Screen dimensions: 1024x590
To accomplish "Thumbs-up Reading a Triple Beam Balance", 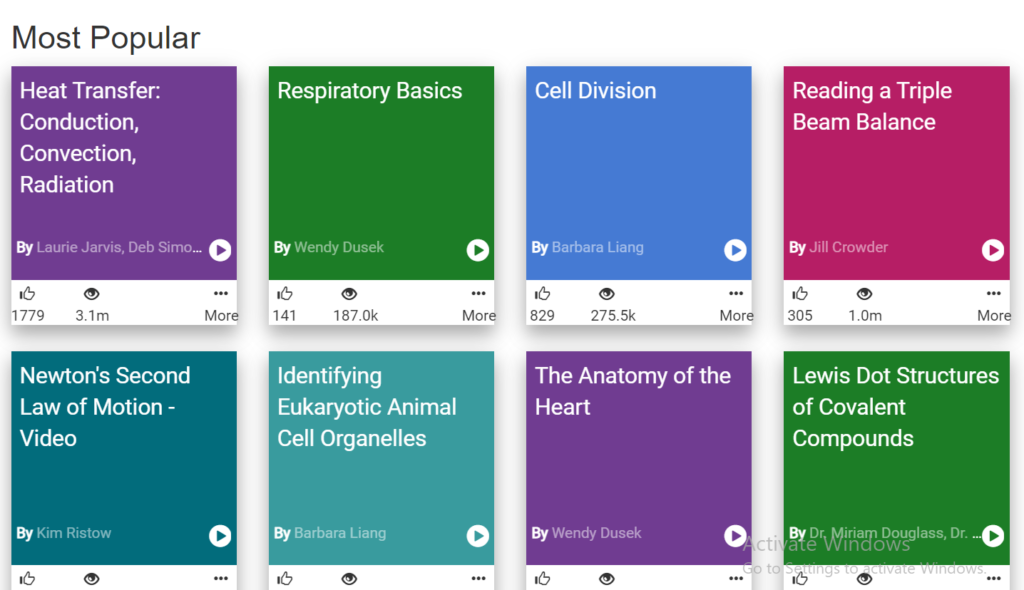I will (x=800, y=294).
